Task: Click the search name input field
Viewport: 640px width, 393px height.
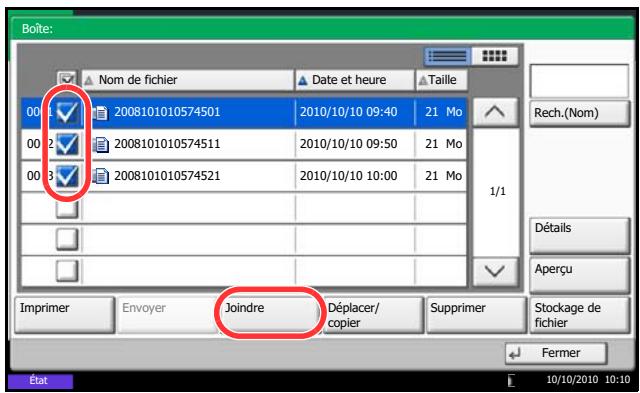Action: 579,81
